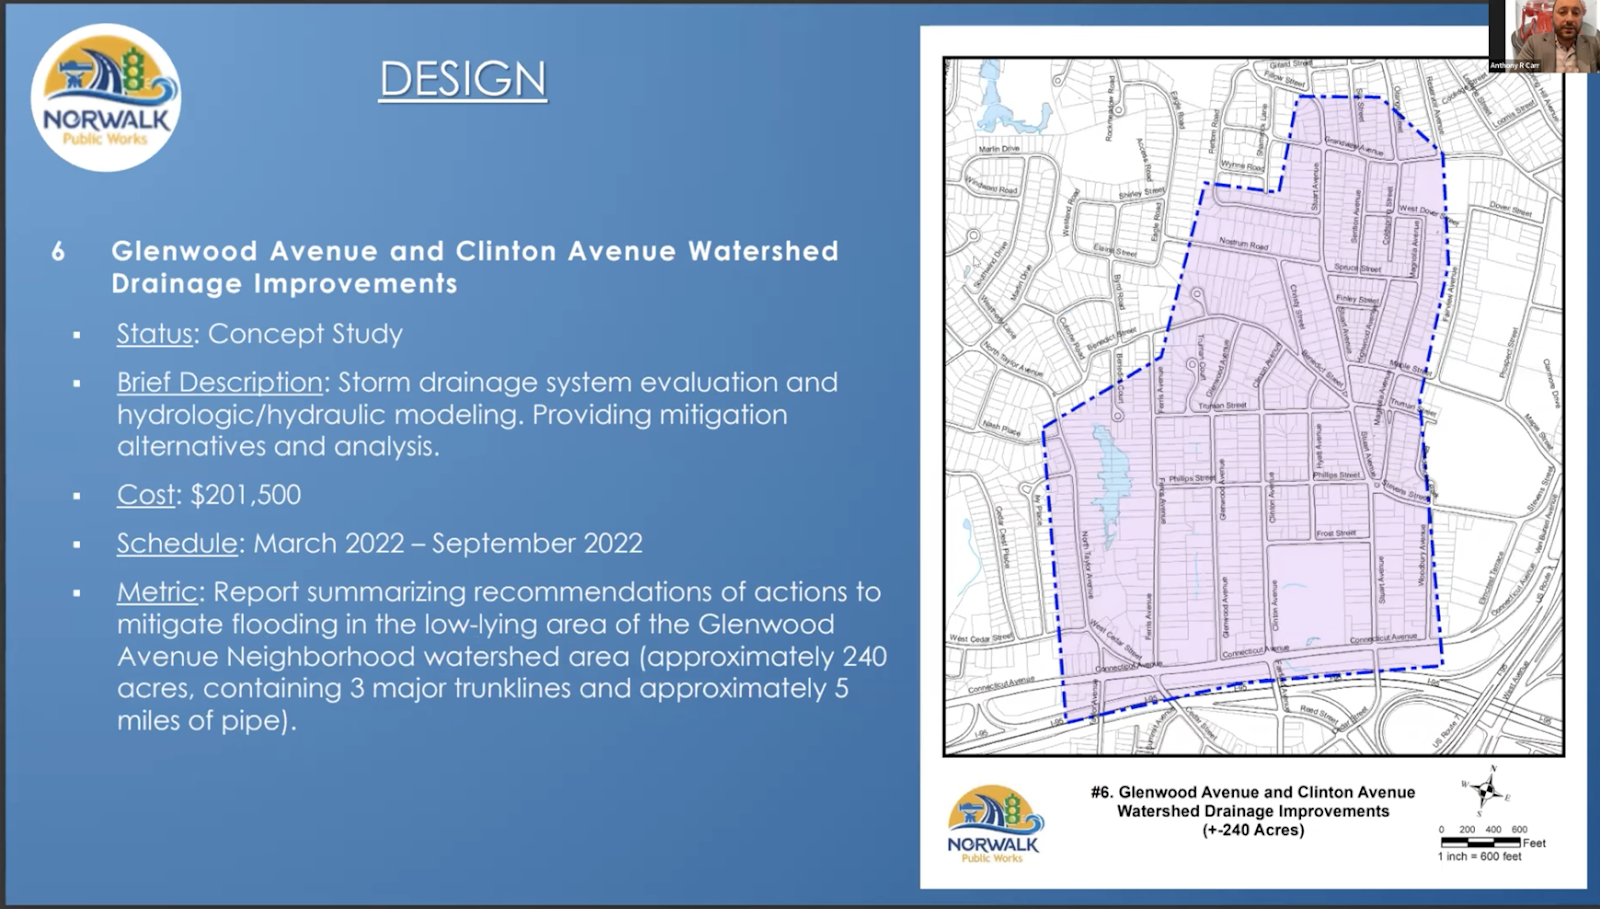Screen dimensions: 1600x909
Task: Click the Norwalk Public Works logo below the map
Action: 994,823
